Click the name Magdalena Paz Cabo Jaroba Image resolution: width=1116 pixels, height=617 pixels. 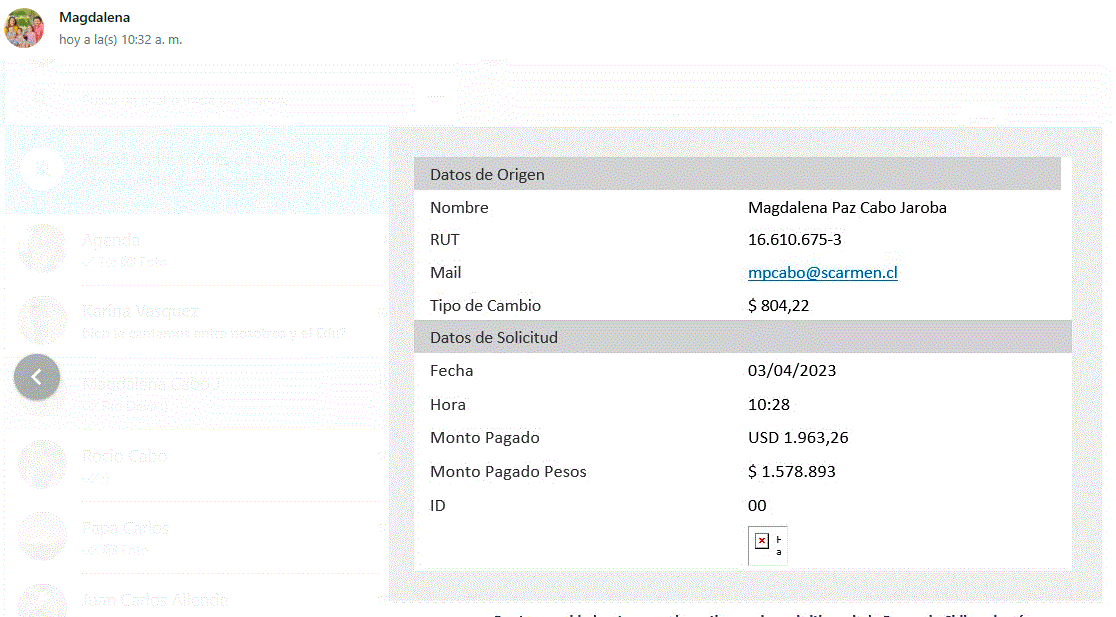click(x=846, y=208)
